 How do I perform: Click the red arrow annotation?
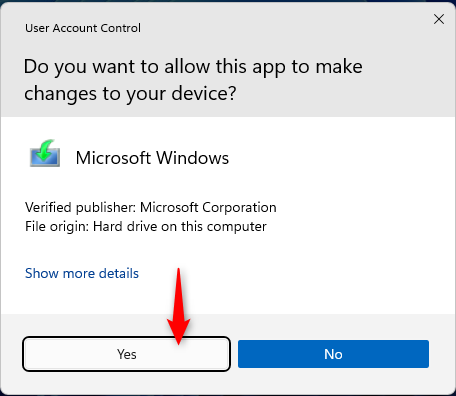click(x=179, y=306)
